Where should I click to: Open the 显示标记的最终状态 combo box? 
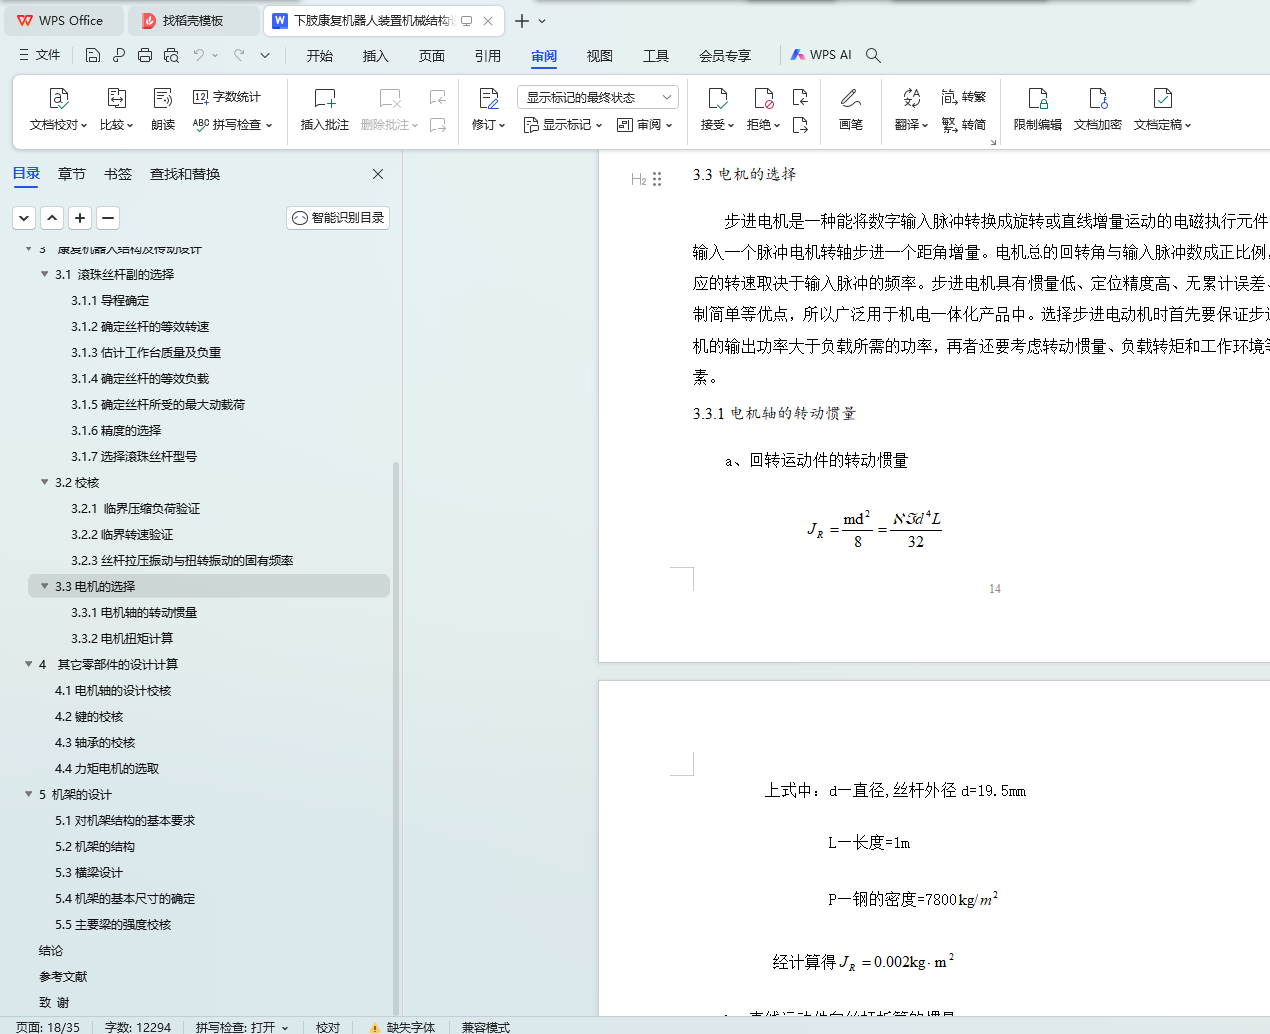598,97
